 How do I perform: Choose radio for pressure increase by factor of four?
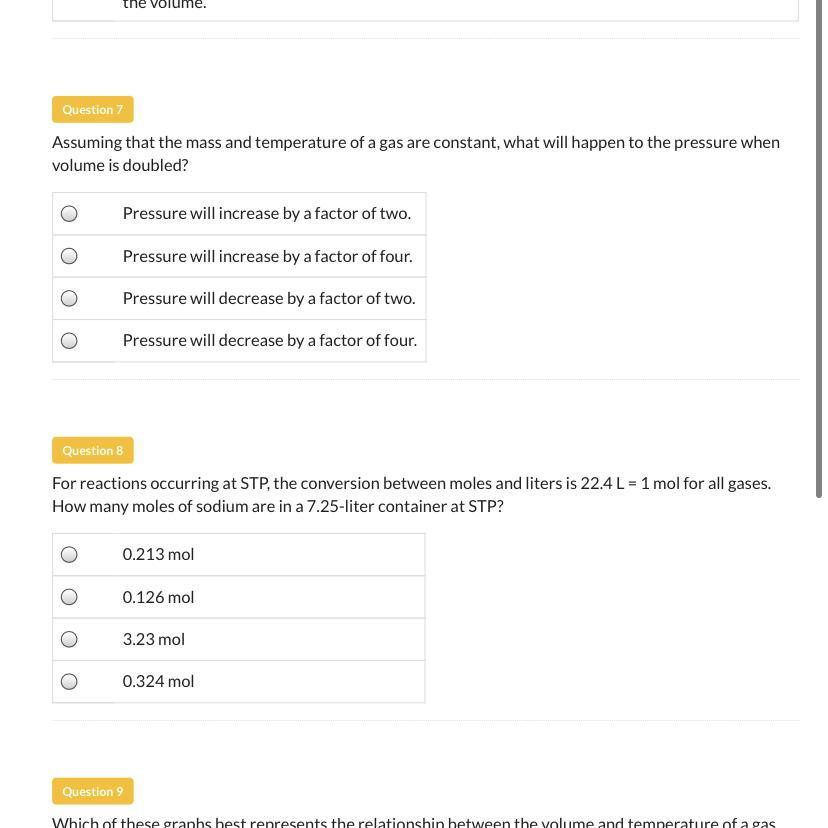pyautogui.click(x=69, y=256)
